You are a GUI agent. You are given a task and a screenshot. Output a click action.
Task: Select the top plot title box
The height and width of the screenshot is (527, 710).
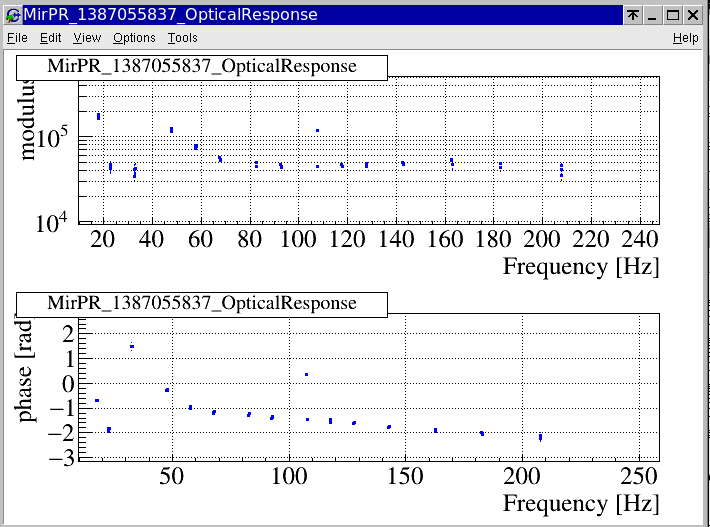pyautogui.click(x=201, y=66)
